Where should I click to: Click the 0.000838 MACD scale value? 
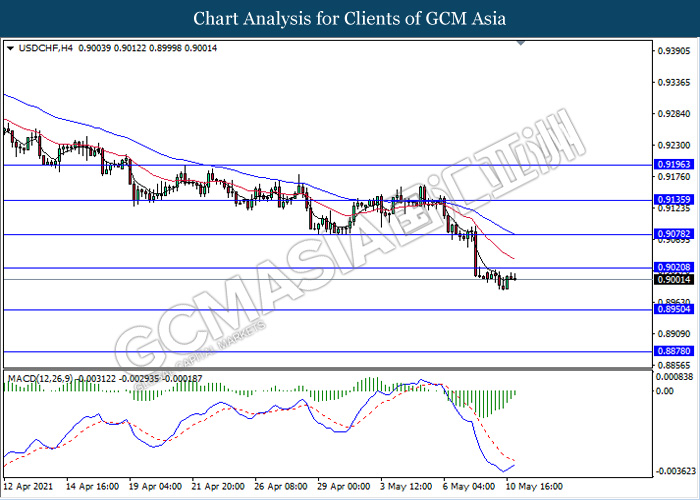pos(675,377)
